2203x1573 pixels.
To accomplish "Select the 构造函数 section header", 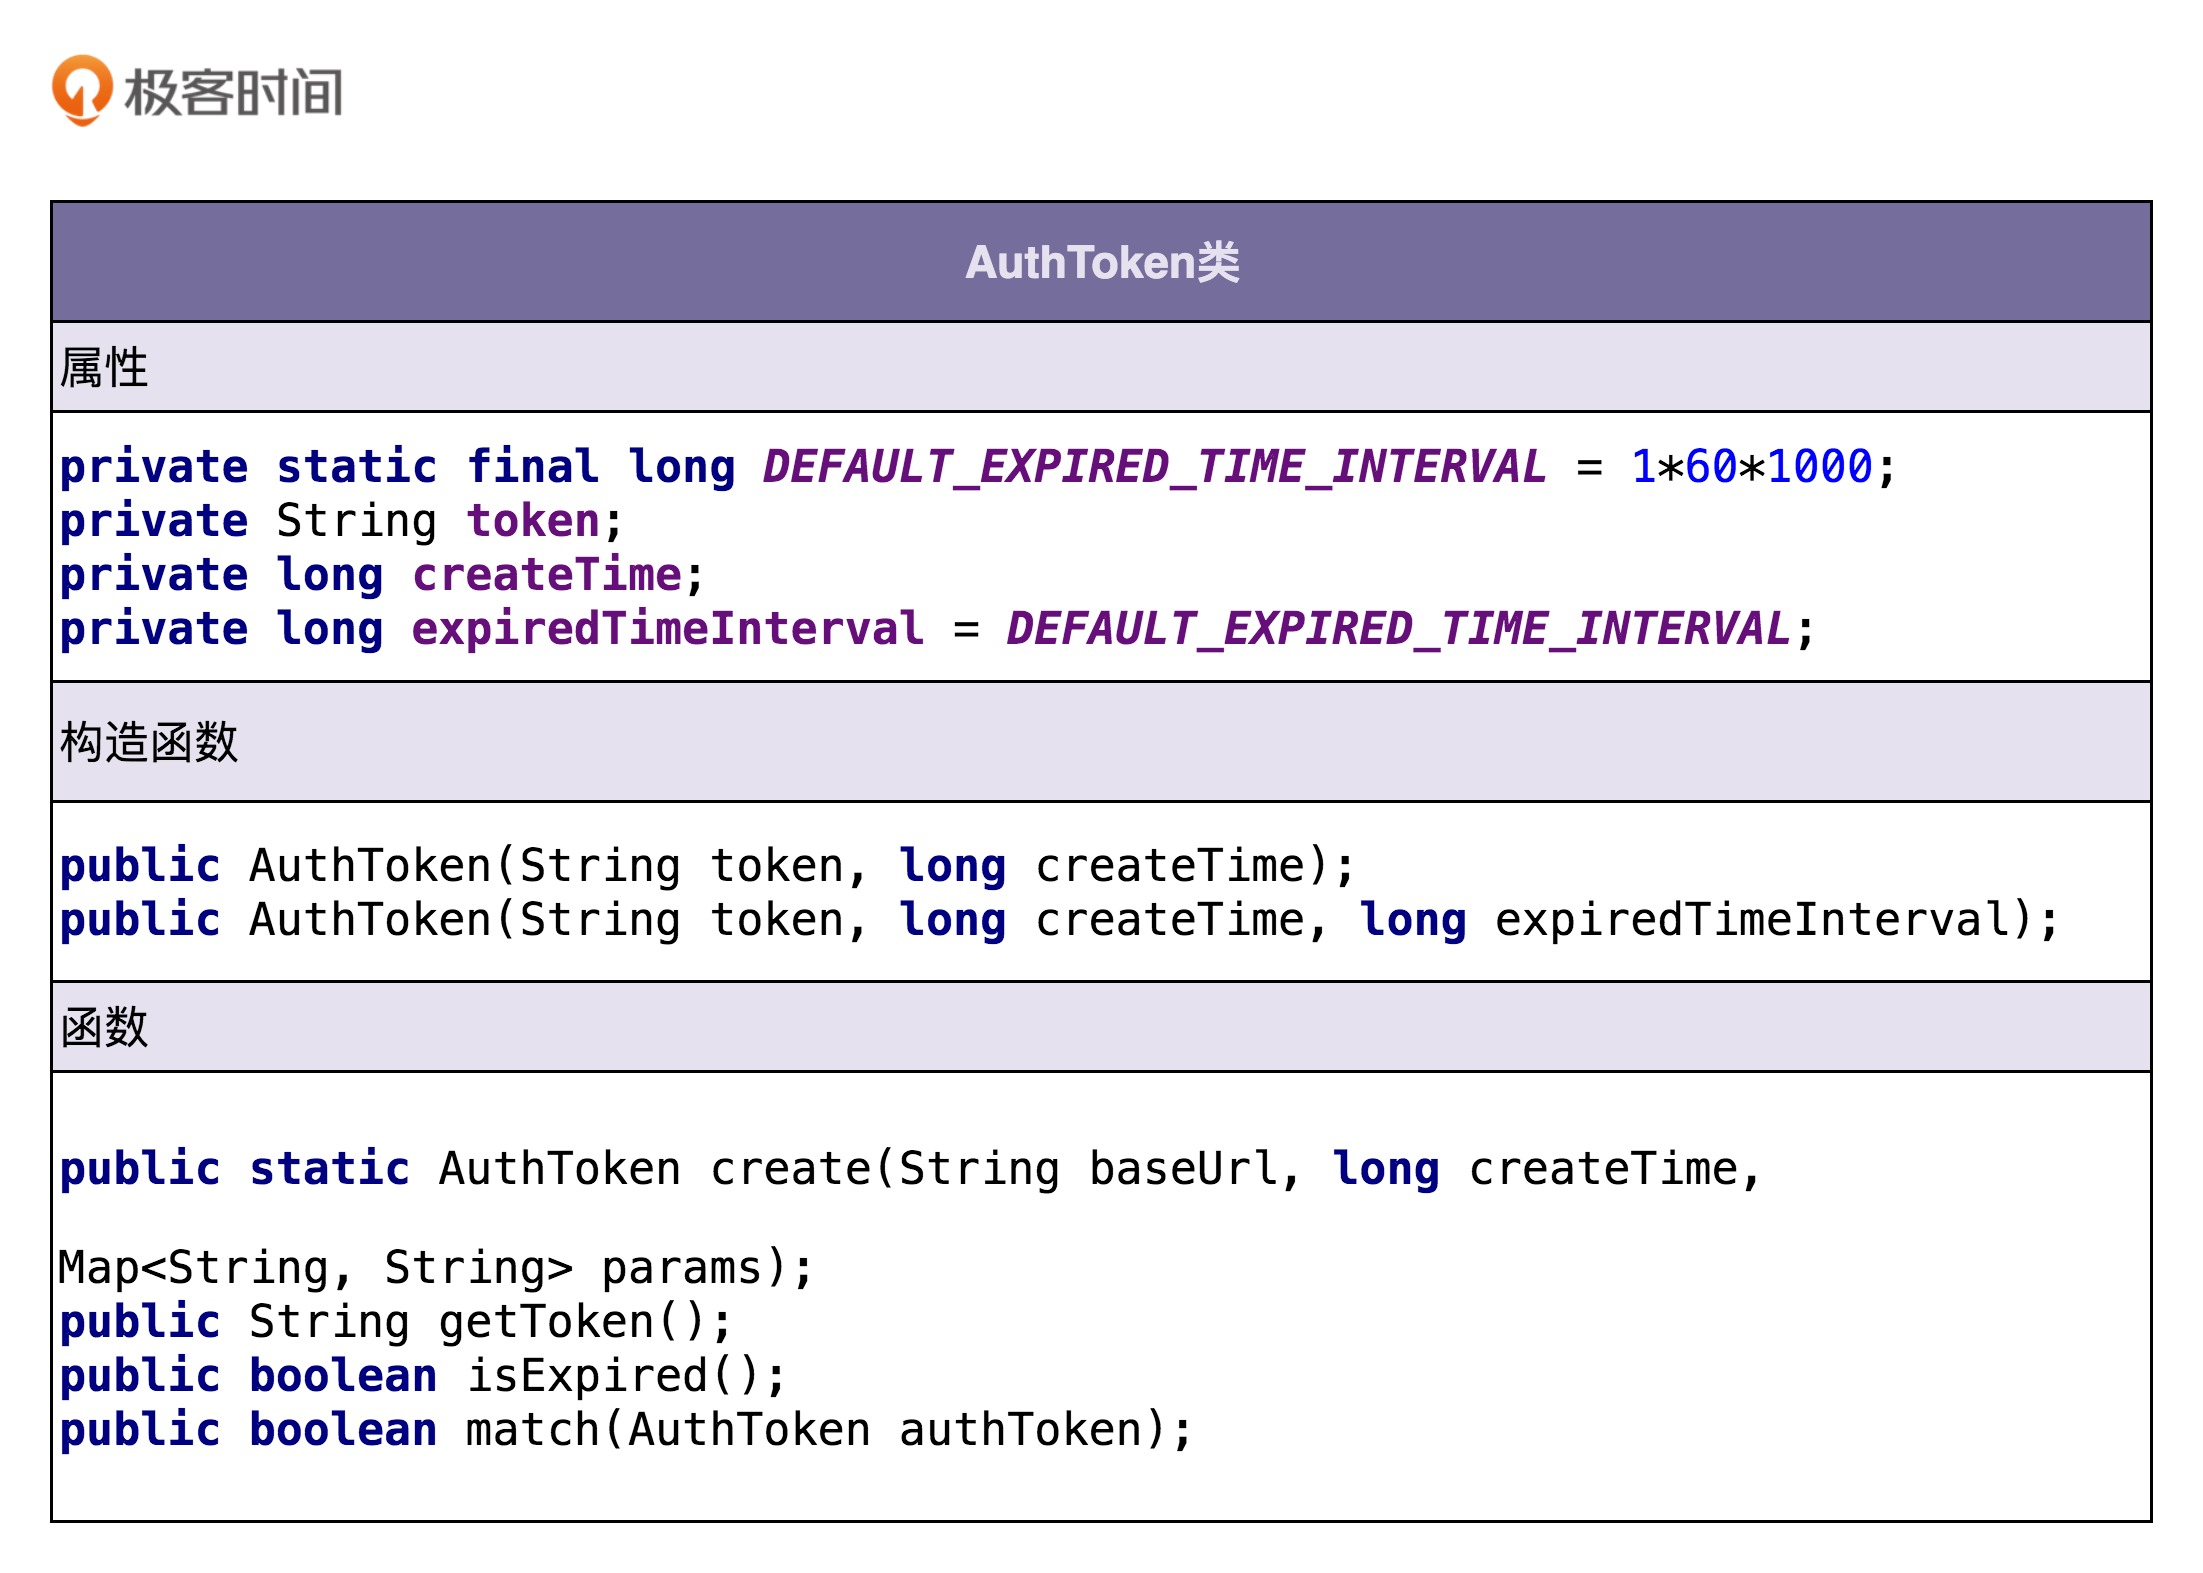I will (x=149, y=743).
